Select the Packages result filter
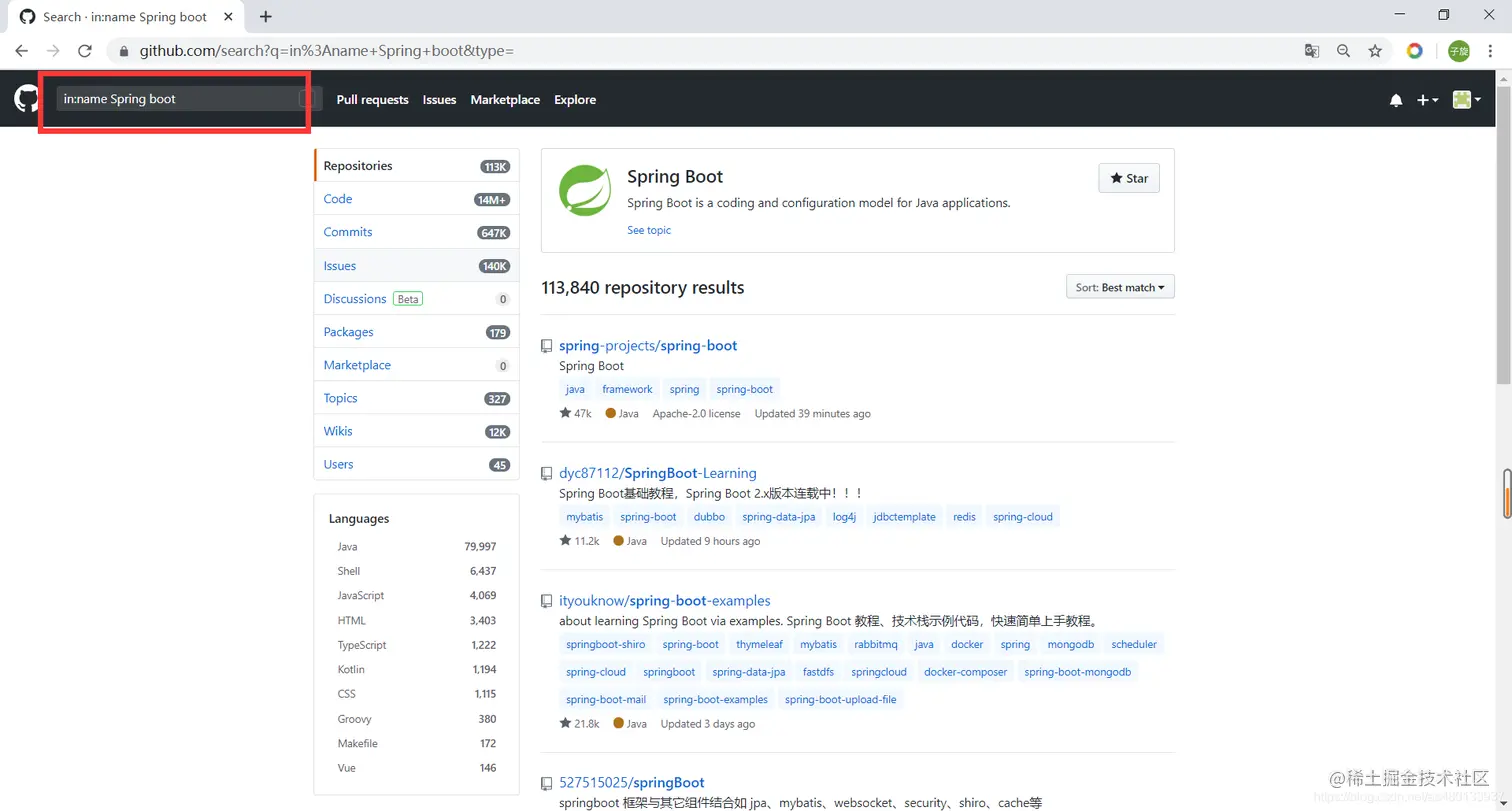The width and height of the screenshot is (1512, 811). 417,332
